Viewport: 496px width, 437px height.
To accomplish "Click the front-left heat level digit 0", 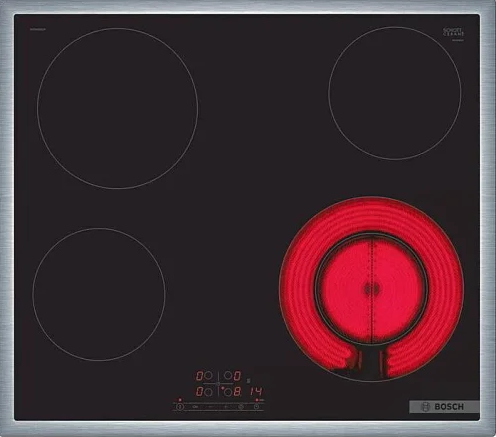I will 199,392.
